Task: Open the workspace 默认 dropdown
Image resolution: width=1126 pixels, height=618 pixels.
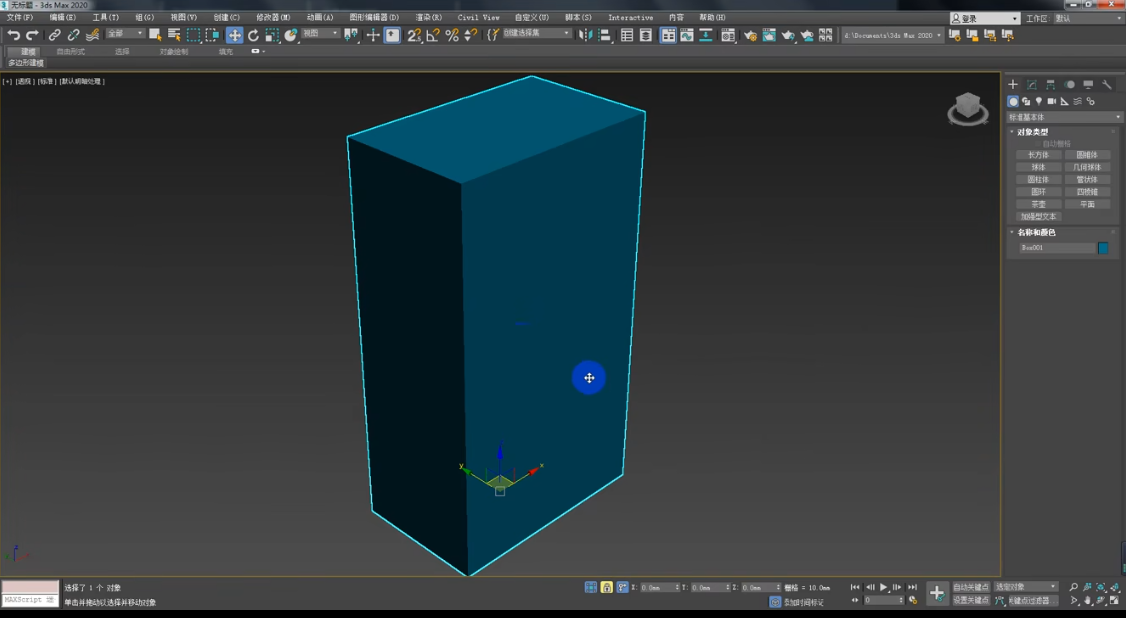Action: [1087, 18]
